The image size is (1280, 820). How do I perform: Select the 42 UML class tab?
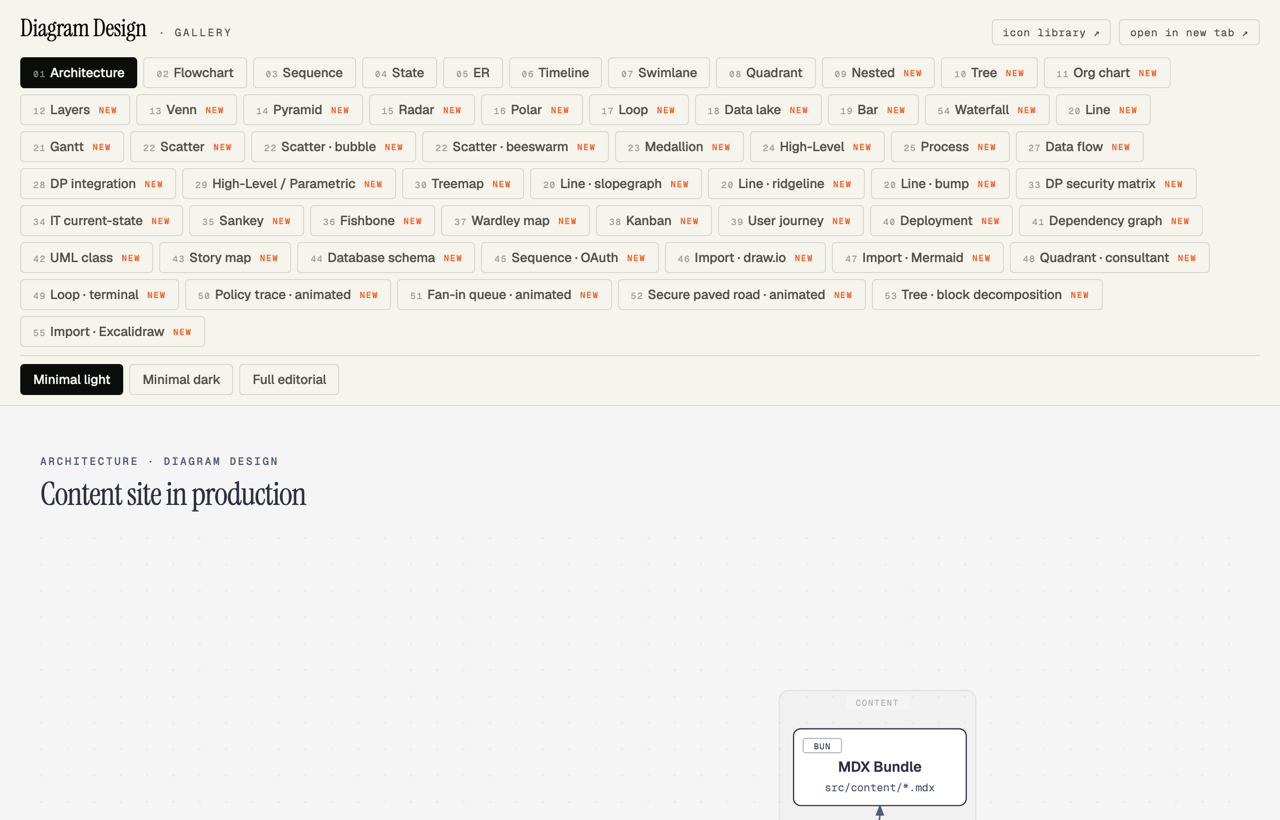coord(87,258)
